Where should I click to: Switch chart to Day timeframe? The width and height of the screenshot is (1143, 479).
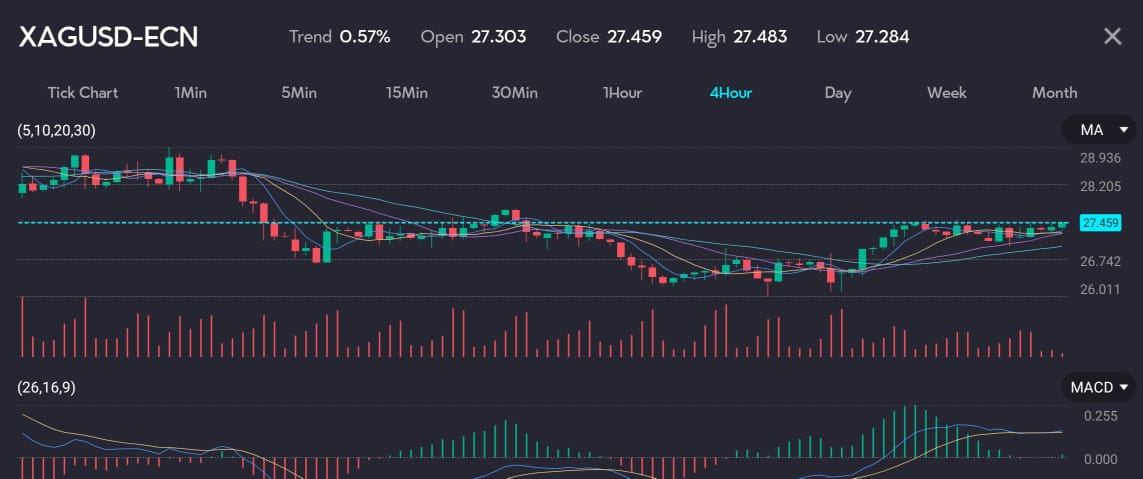coord(838,93)
